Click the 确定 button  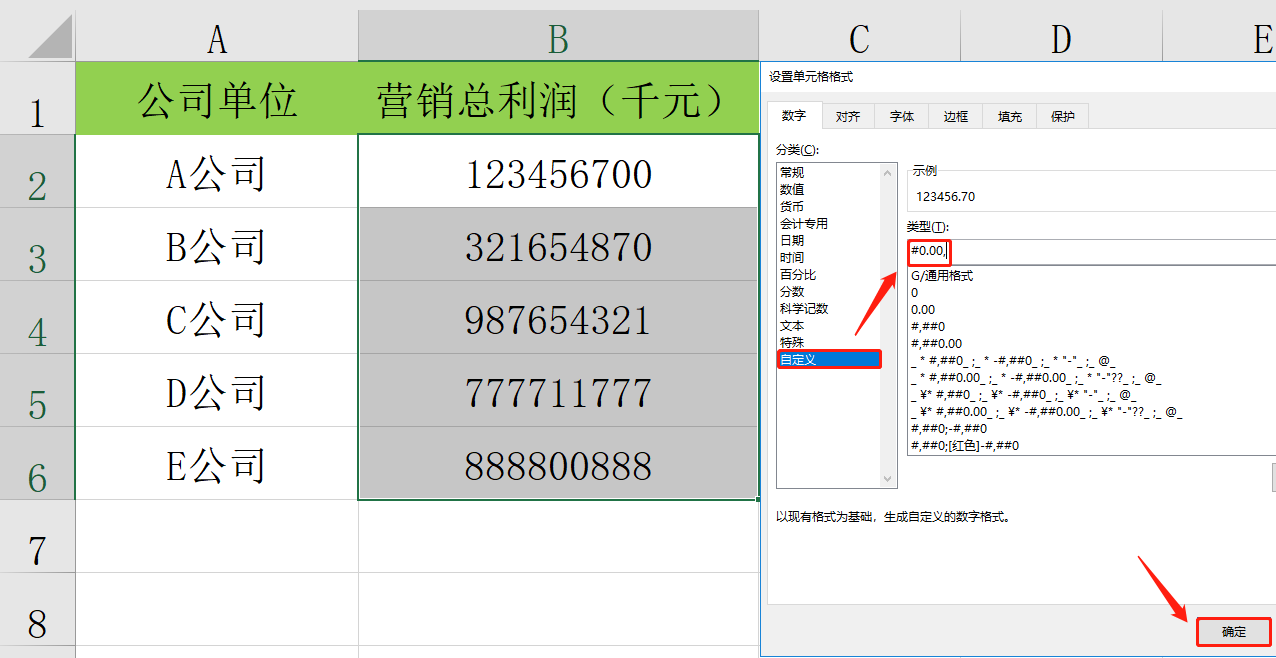pyautogui.click(x=1234, y=632)
